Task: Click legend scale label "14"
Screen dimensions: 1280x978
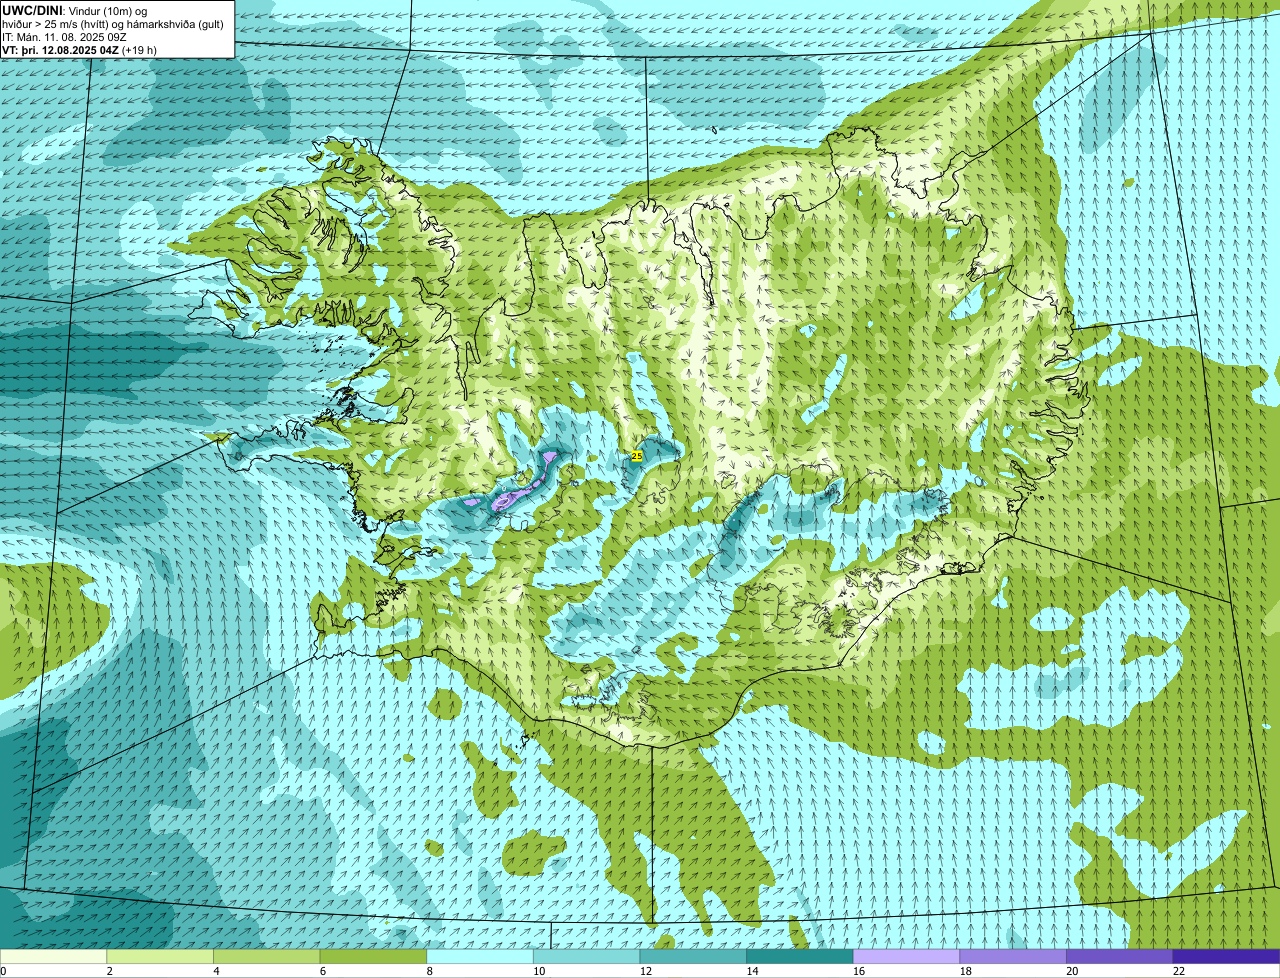Action: (x=751, y=971)
